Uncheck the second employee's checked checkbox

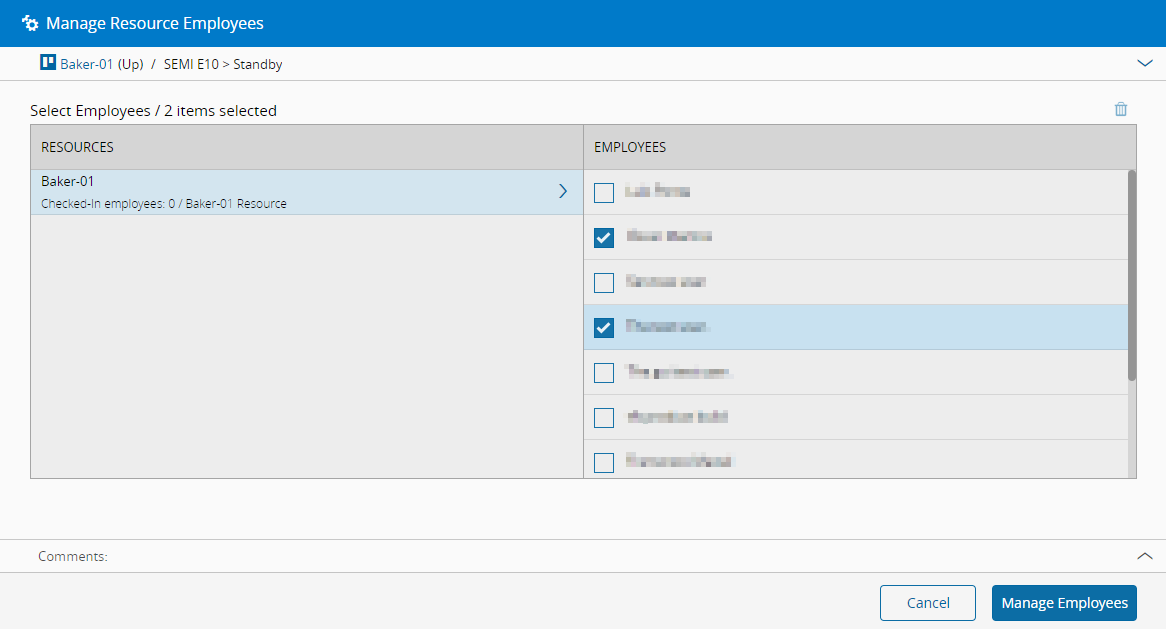pos(604,238)
